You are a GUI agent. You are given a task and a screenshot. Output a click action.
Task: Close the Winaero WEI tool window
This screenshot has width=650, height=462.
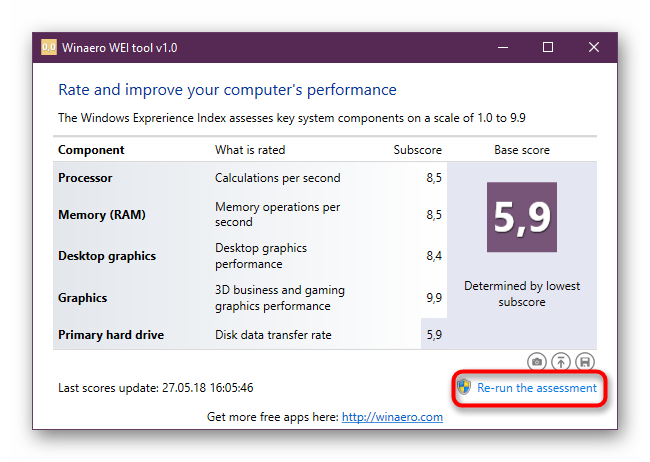[594, 47]
